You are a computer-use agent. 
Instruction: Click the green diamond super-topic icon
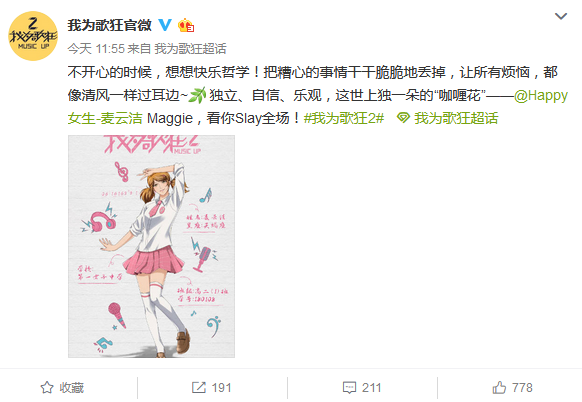(x=403, y=118)
